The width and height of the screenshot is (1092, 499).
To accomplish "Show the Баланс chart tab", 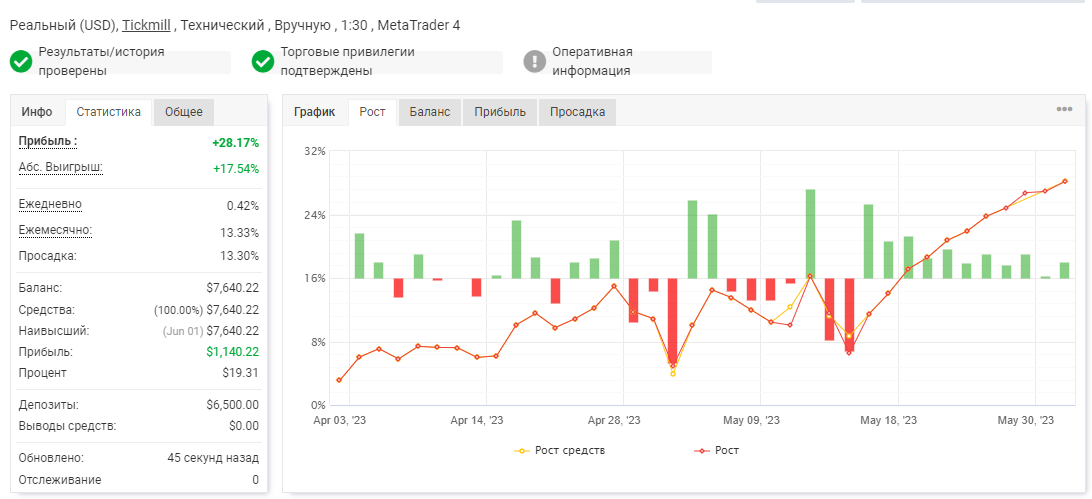I will [430, 112].
